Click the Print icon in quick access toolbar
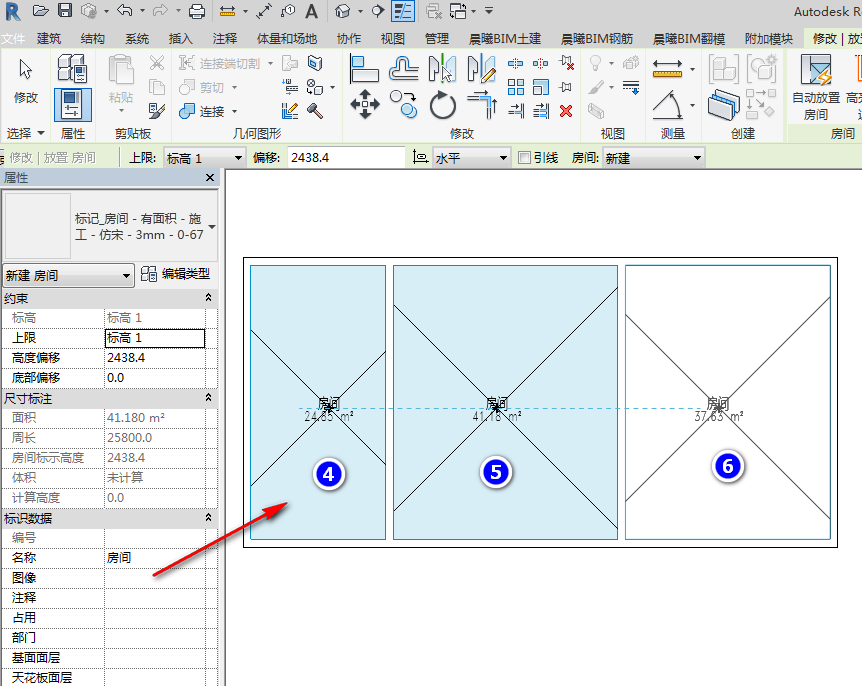 (196, 11)
